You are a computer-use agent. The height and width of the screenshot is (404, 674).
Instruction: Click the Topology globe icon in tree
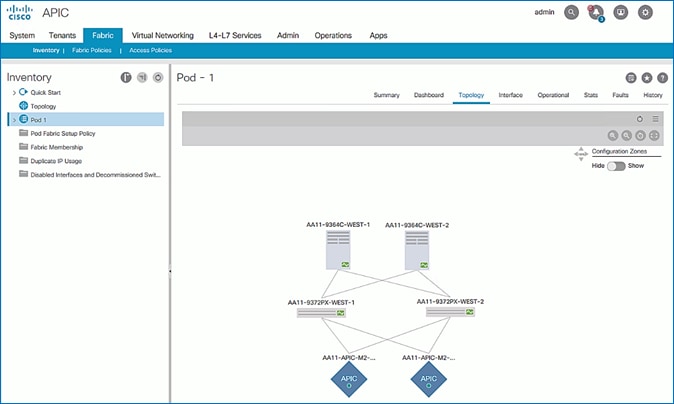(x=24, y=105)
